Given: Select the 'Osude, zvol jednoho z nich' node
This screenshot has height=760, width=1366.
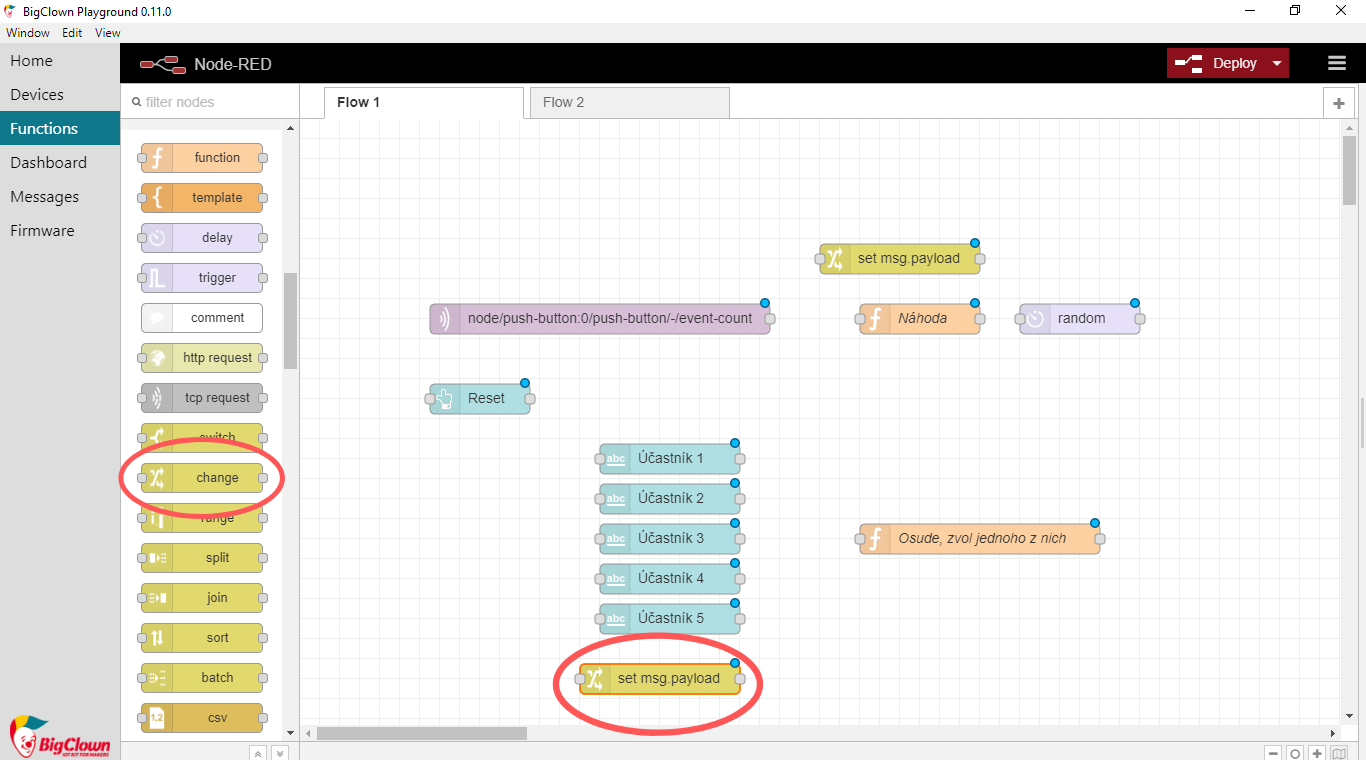Looking at the screenshot, I should [980, 539].
